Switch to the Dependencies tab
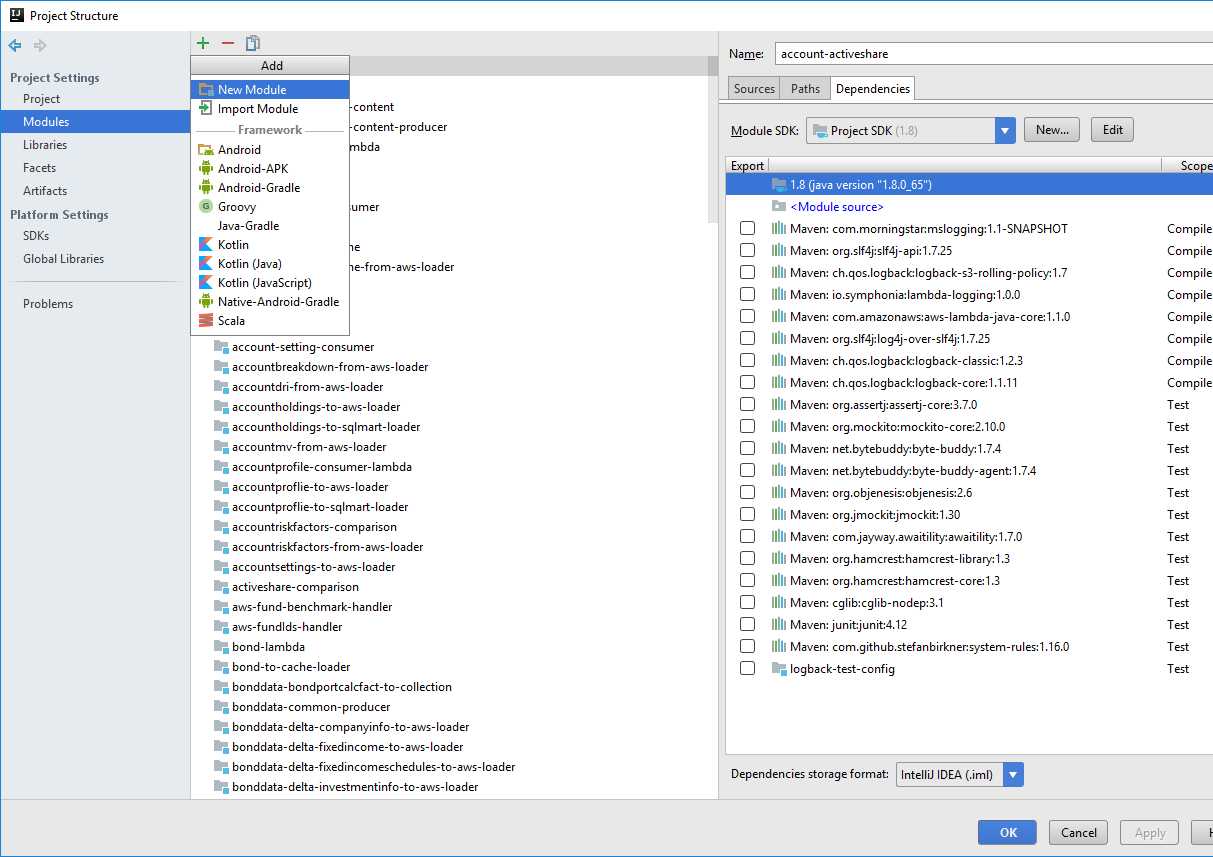This screenshot has width=1213, height=857. click(873, 89)
